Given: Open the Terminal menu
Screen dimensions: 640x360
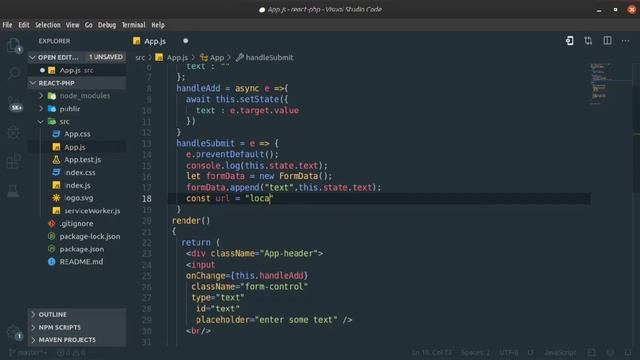Looking at the screenshot, I should coord(133,25).
